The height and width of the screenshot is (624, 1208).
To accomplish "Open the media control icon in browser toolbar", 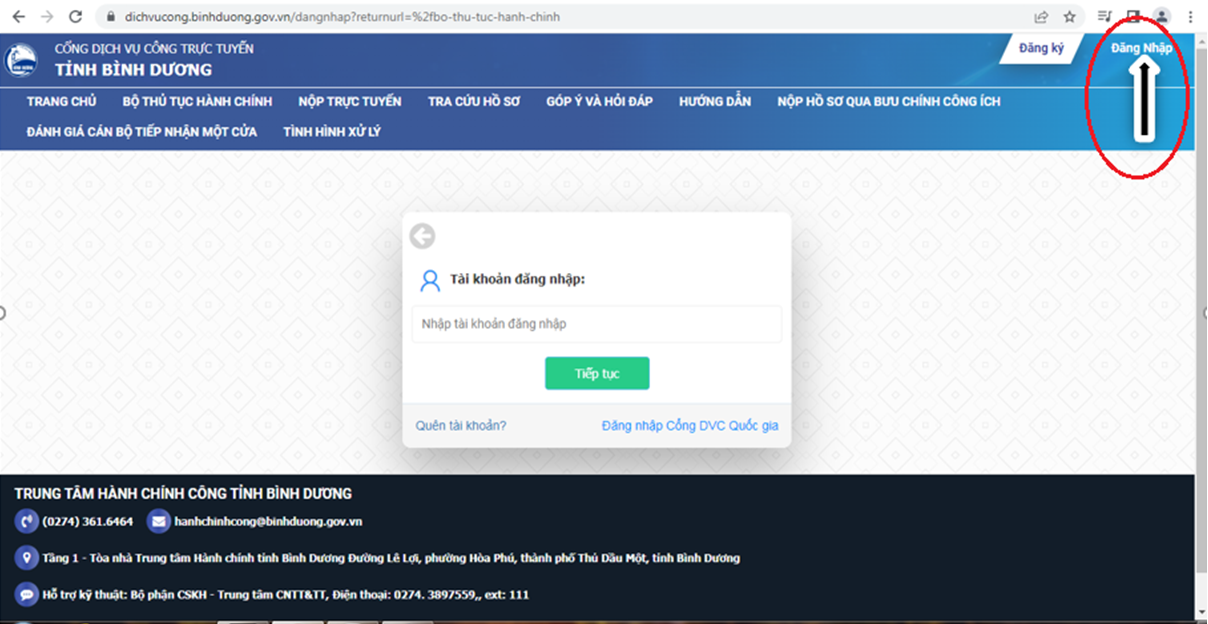I will 1105,17.
